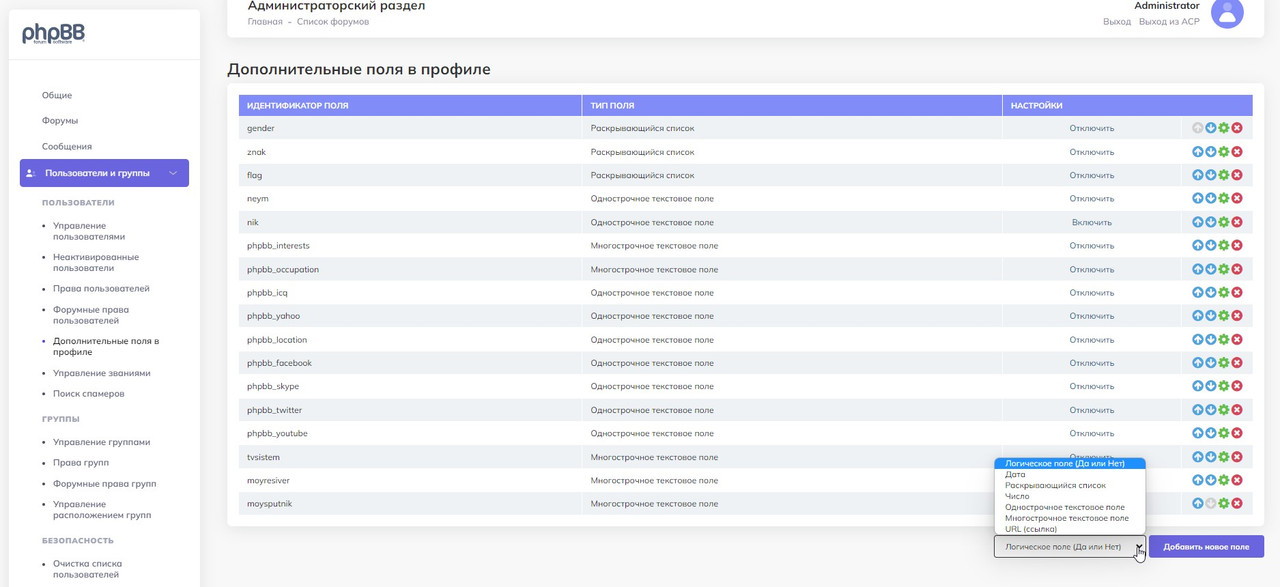
Task: Move phpbb_location field up
Action: tap(1198, 340)
